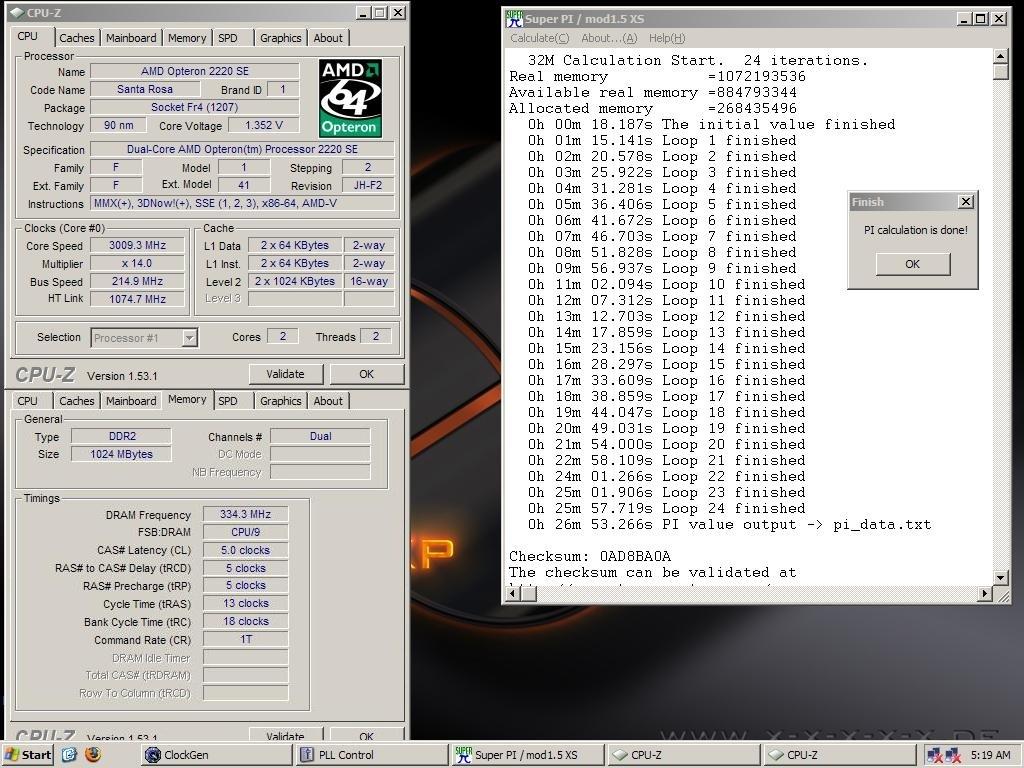Image resolution: width=1024 pixels, height=768 pixels.
Task: Close the Finish dialog with its X
Action: click(x=966, y=202)
